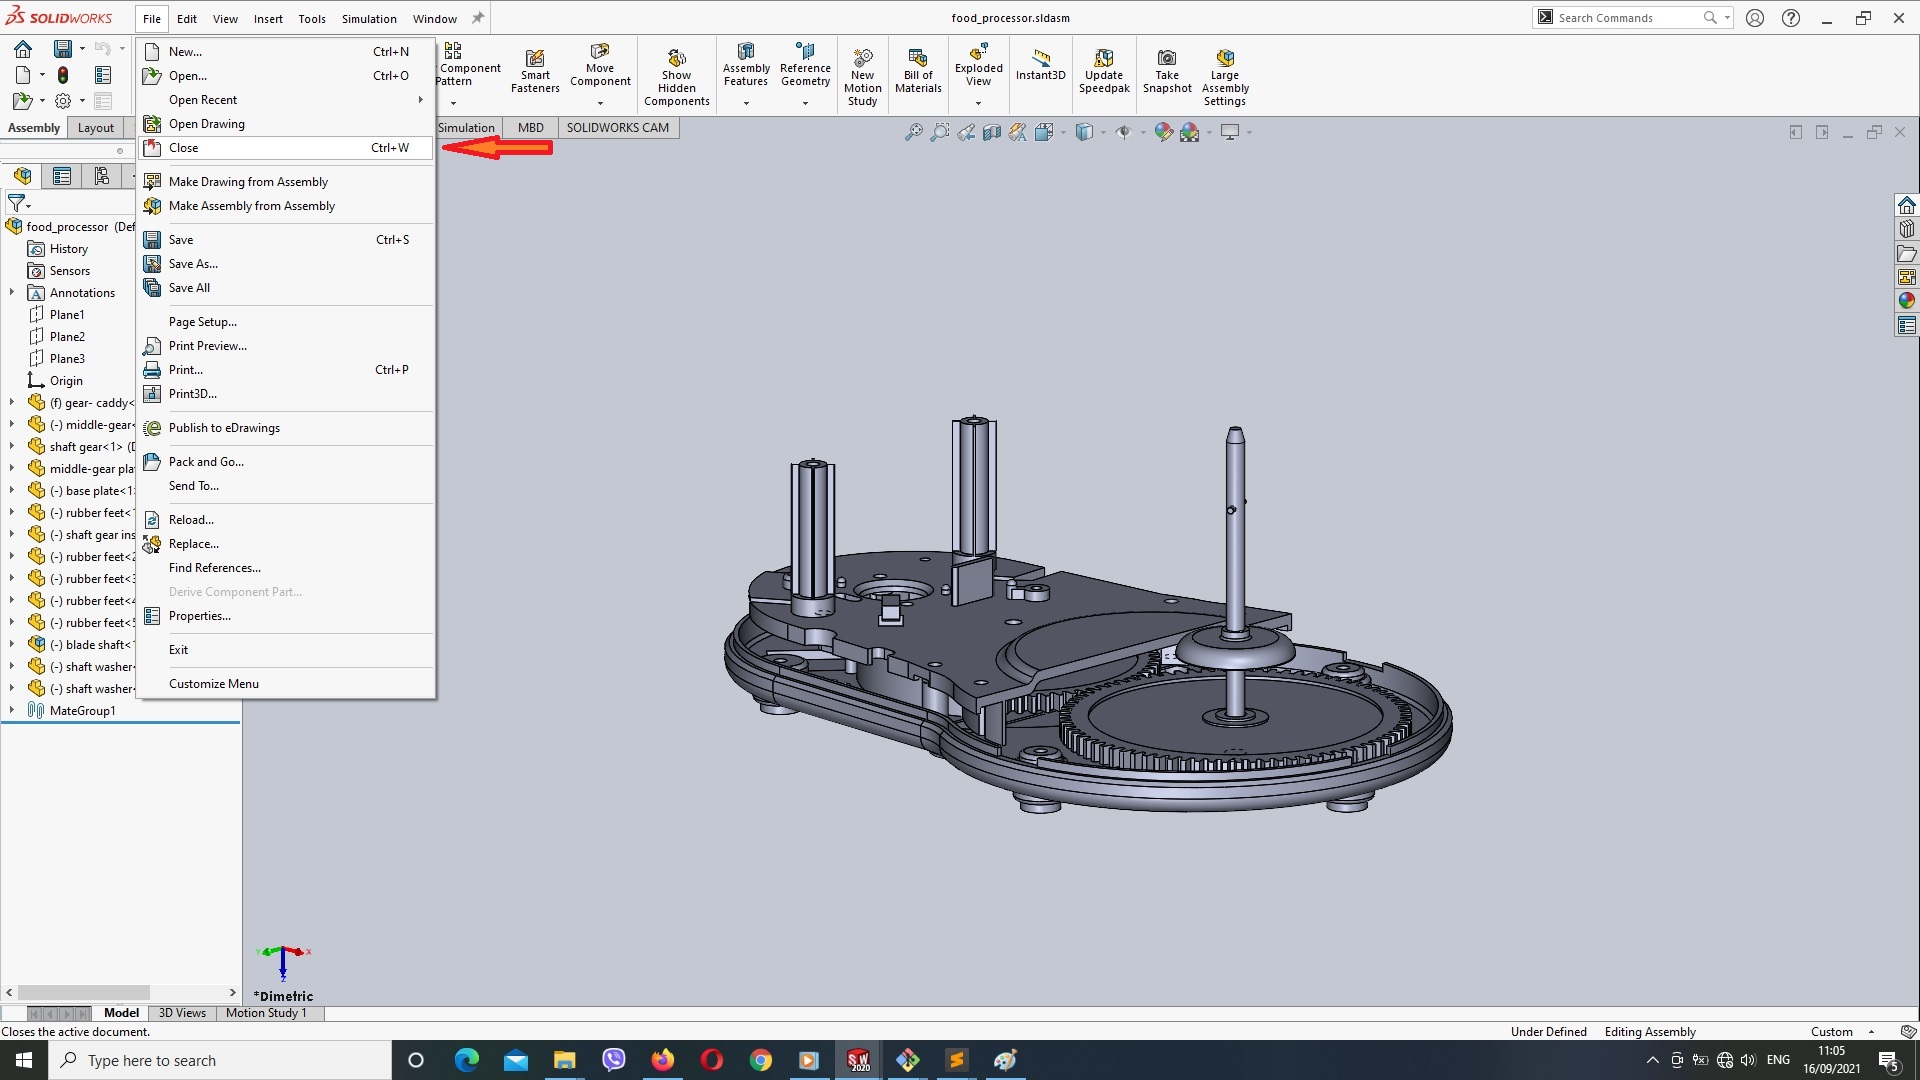
Task: Choose Close from the File menu
Action: tap(286, 148)
